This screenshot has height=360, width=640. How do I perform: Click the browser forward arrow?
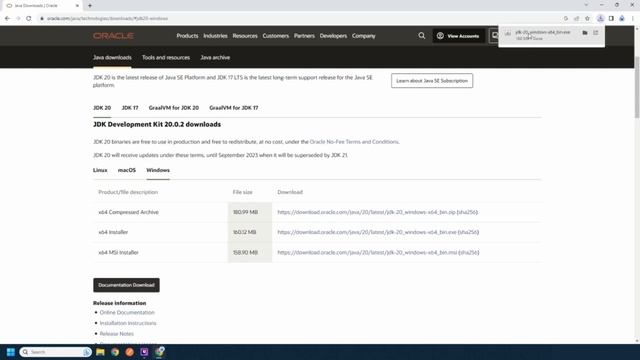tap(18, 18)
